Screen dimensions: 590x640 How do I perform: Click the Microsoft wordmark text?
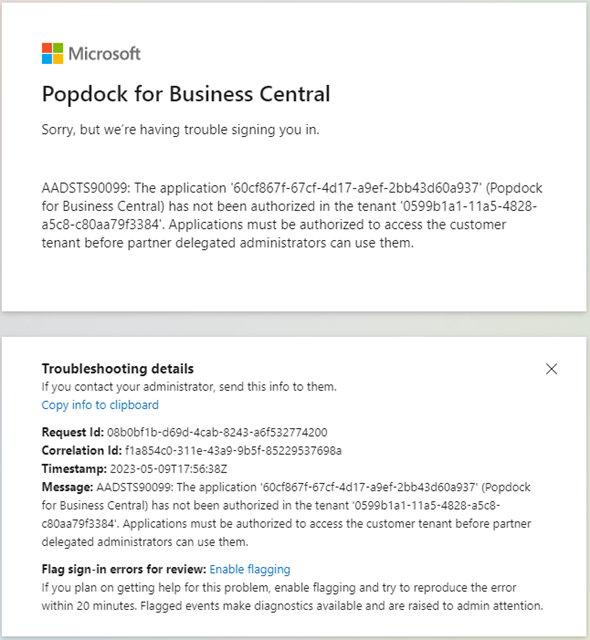(x=104, y=54)
